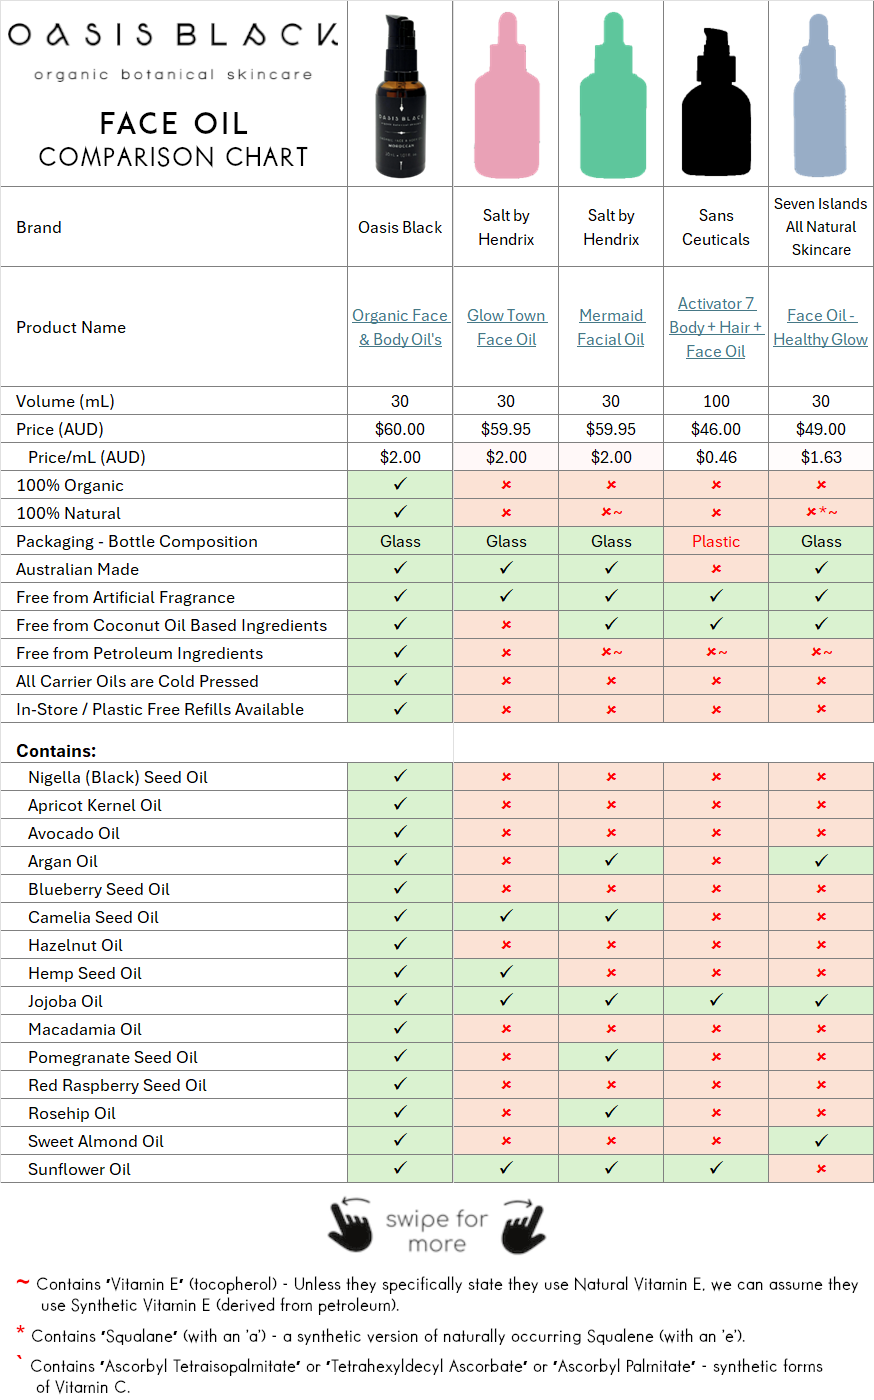Screen dimensions: 874x1400
Task: Click the '$0.46' price per mL cell
Action: 716,457
